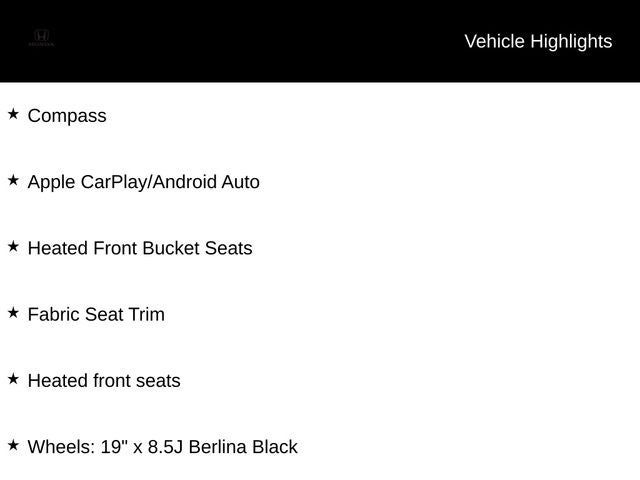Viewport: 640px width, 480px height.
Task: Click the HONDA wordmark under the logo
Action: (41, 44)
